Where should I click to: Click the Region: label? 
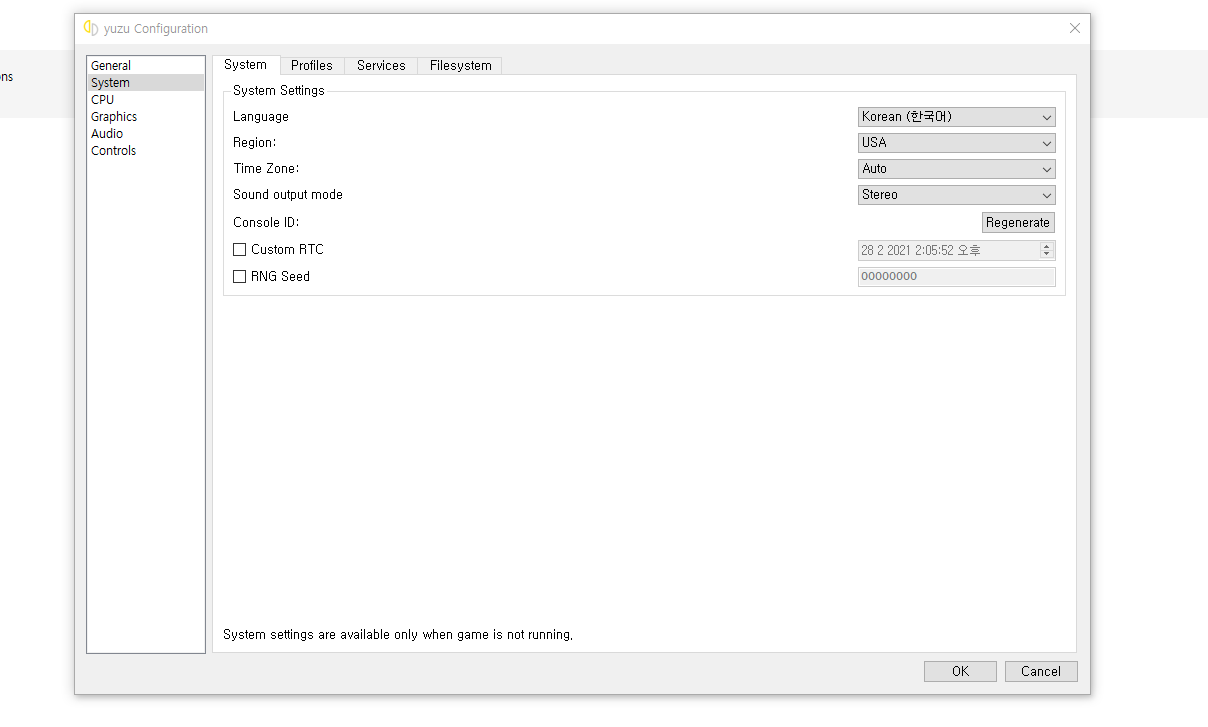(x=255, y=143)
